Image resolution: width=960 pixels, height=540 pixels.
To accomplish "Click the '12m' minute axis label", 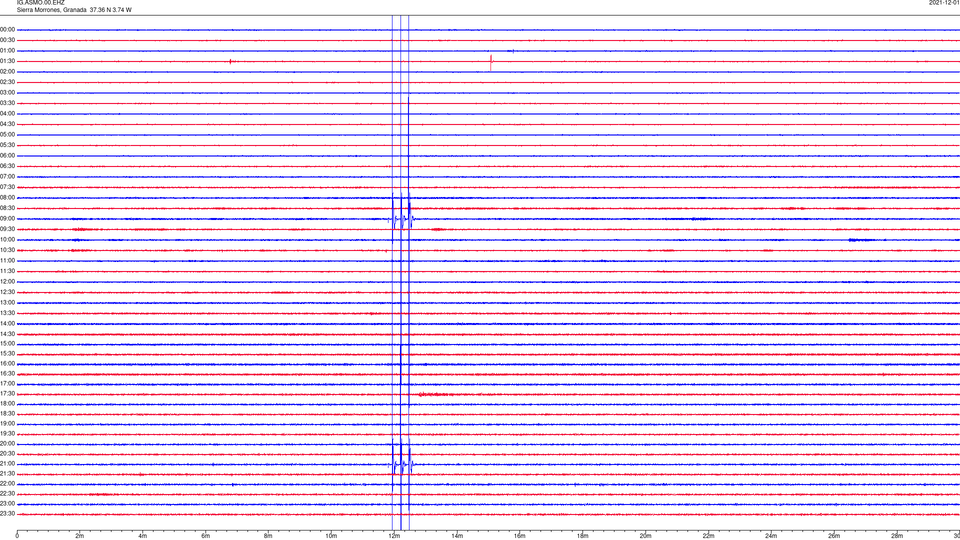I will pyautogui.click(x=394, y=536).
